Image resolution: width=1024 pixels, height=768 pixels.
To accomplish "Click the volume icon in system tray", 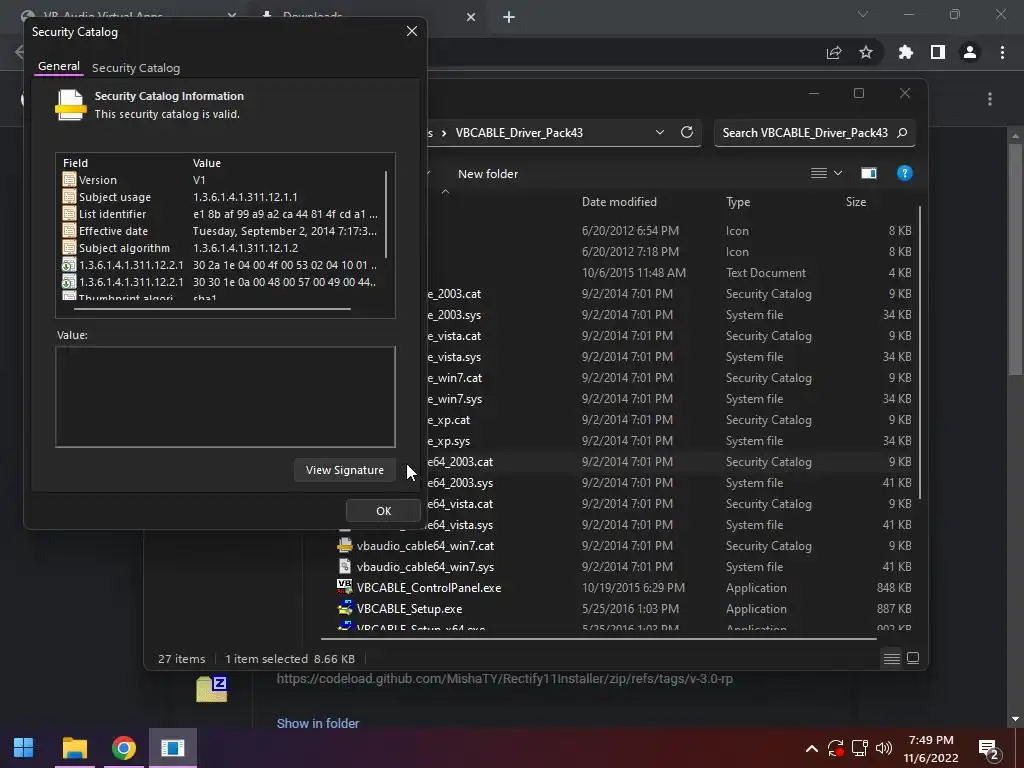I will 884,748.
